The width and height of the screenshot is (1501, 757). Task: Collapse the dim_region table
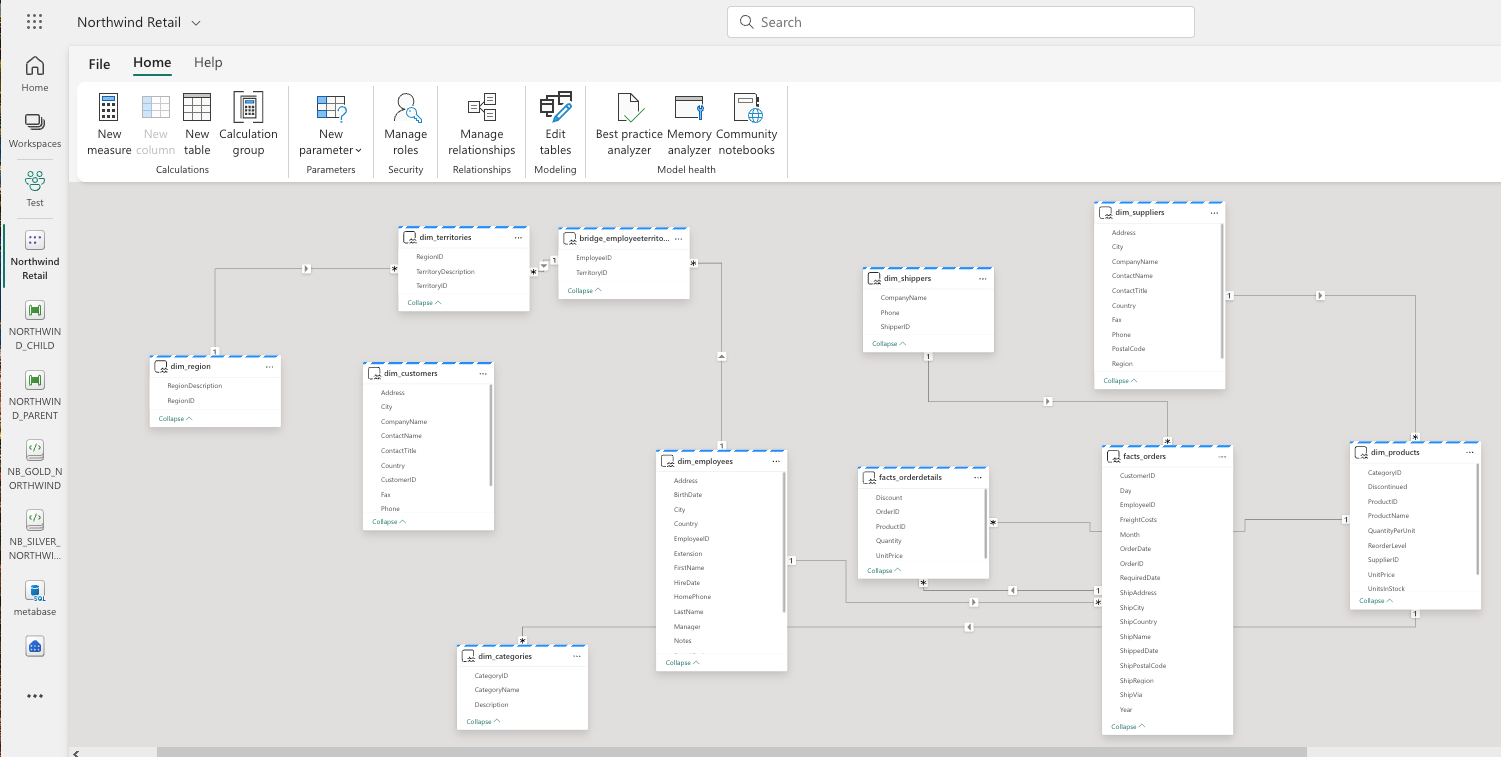pos(176,418)
